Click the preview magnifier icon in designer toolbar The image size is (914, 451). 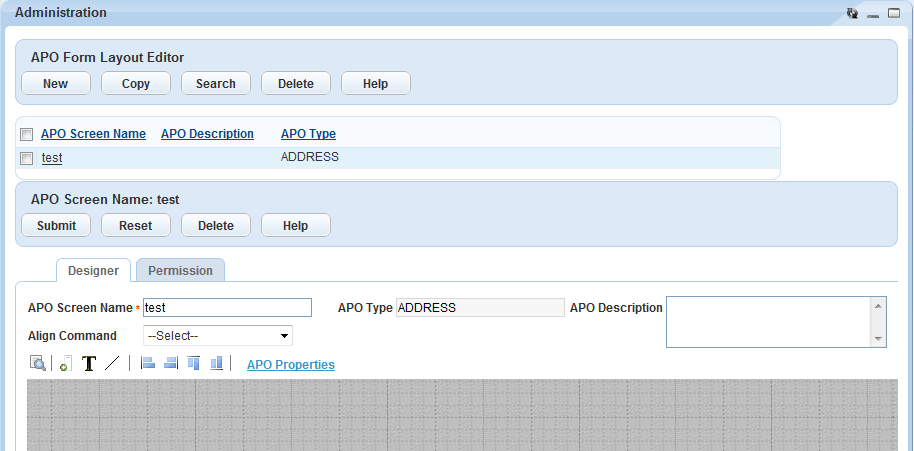37,364
